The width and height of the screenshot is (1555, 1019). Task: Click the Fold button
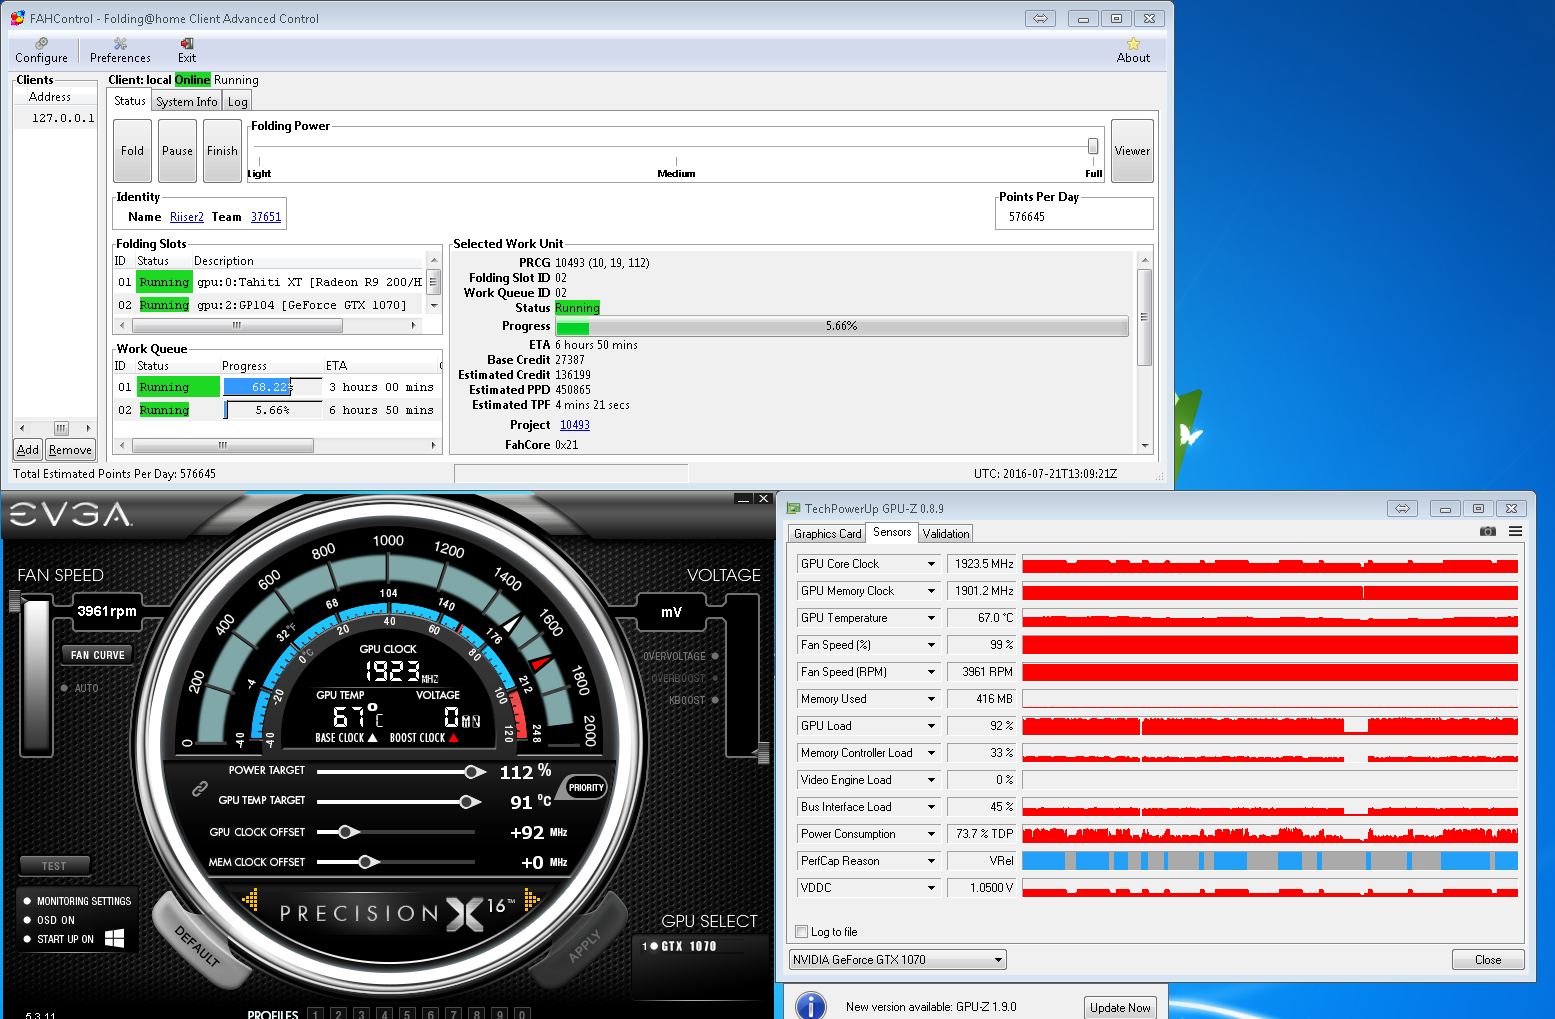click(x=132, y=151)
